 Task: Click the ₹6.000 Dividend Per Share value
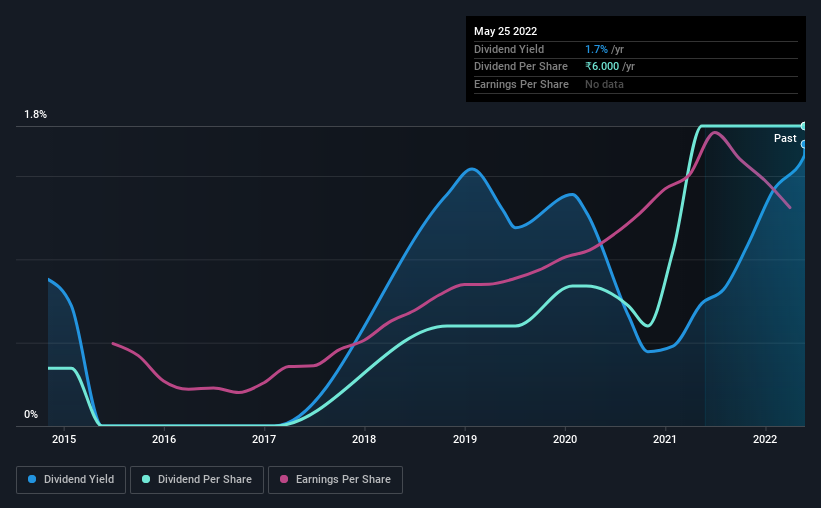point(602,67)
